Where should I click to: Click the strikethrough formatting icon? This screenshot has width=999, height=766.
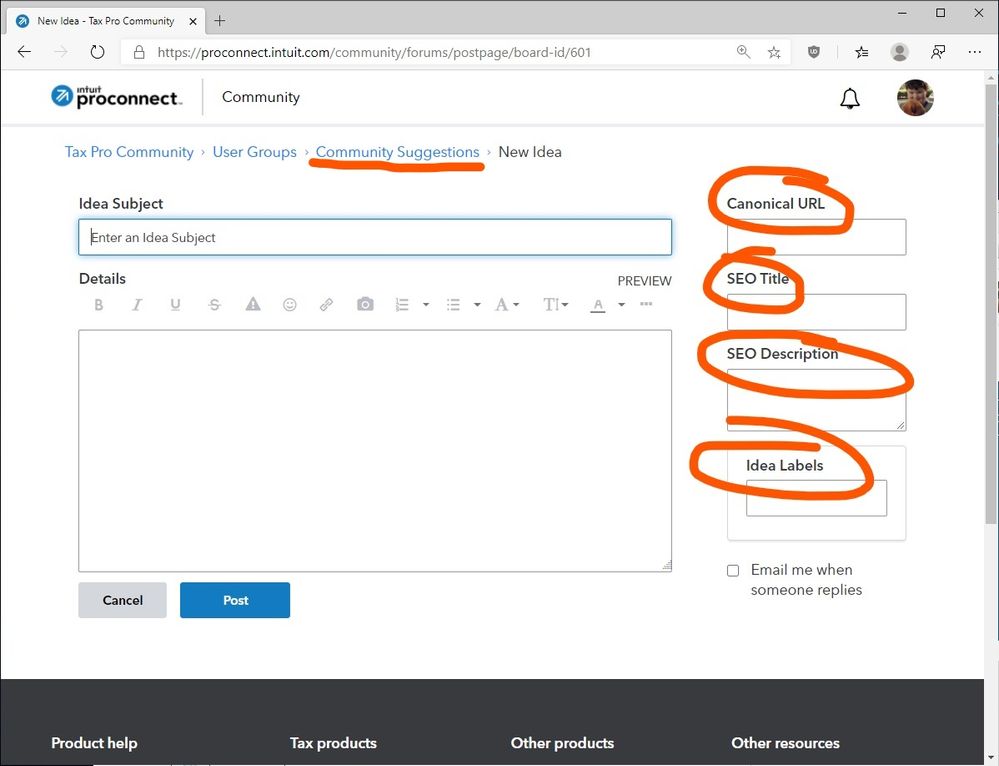click(214, 305)
